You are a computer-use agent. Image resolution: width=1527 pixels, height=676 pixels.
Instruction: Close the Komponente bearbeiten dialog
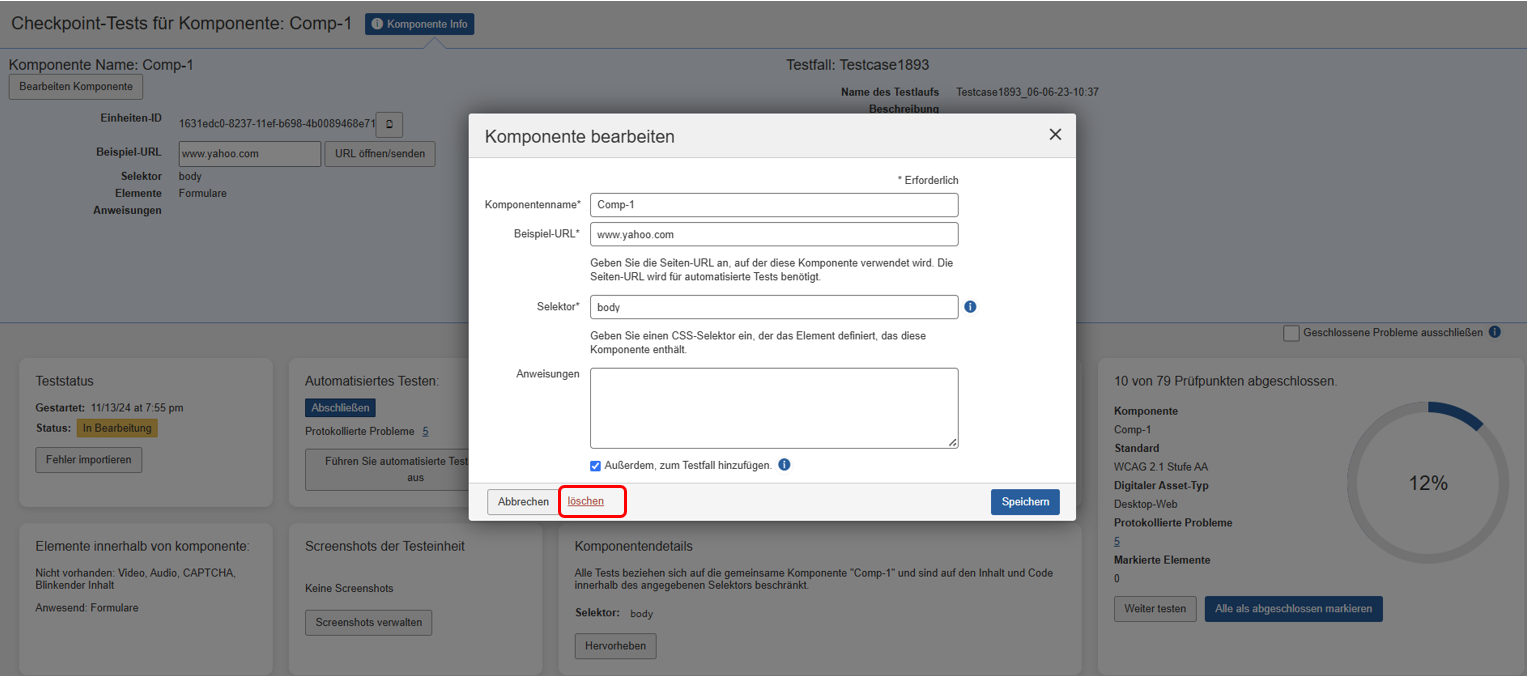pyautogui.click(x=1055, y=135)
